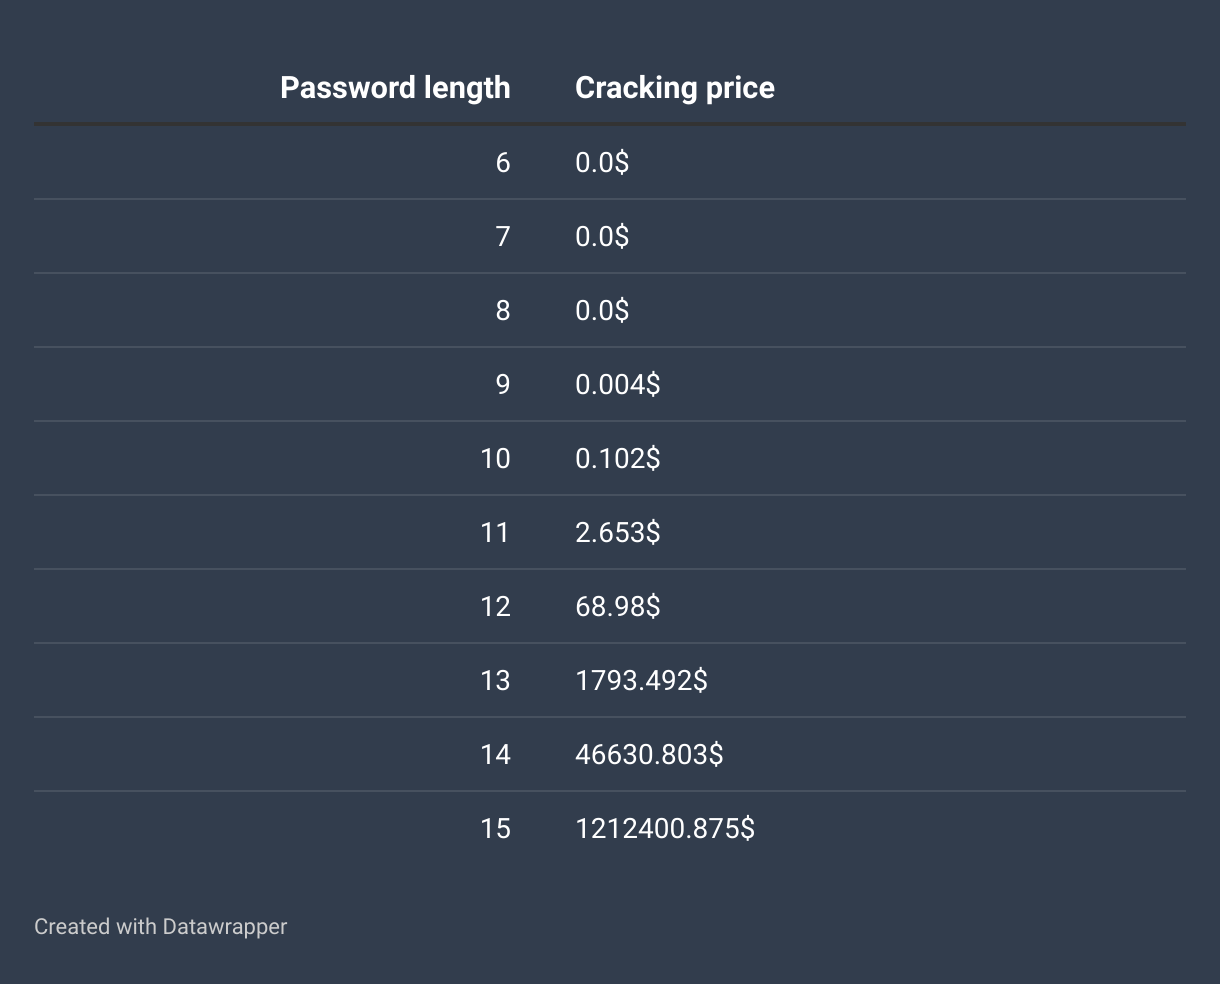Click the 68.98$ price cell

click(x=617, y=607)
